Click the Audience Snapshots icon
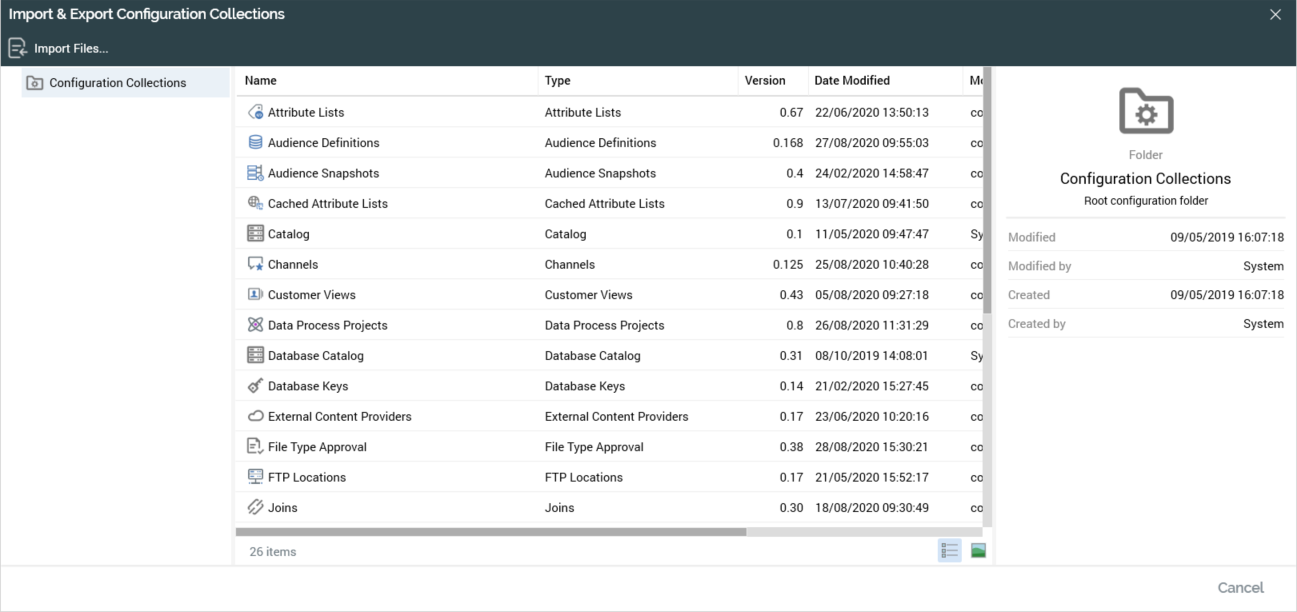 point(255,173)
